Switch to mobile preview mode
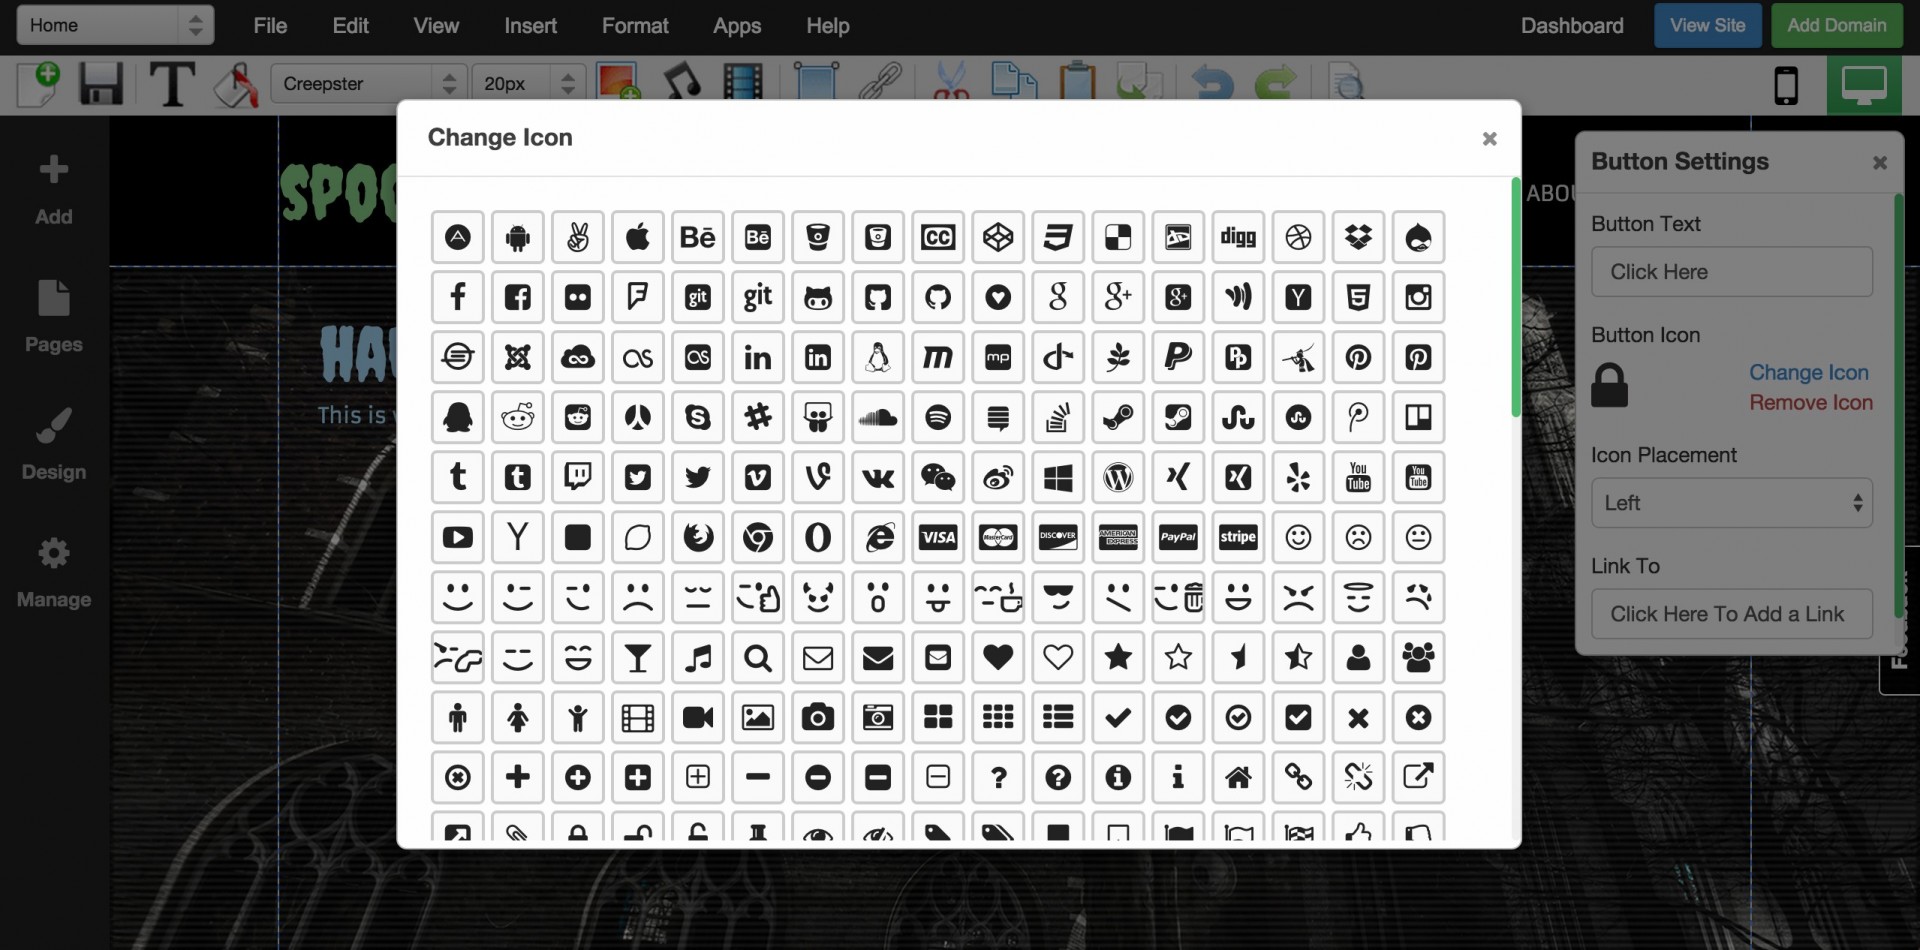The image size is (1920, 950). tap(1786, 85)
